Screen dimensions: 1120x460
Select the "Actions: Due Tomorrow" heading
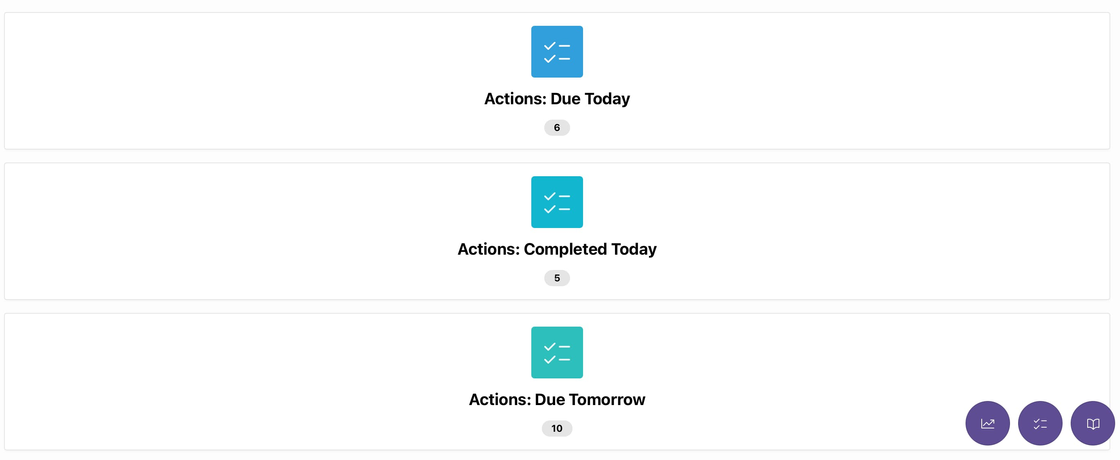tap(557, 399)
